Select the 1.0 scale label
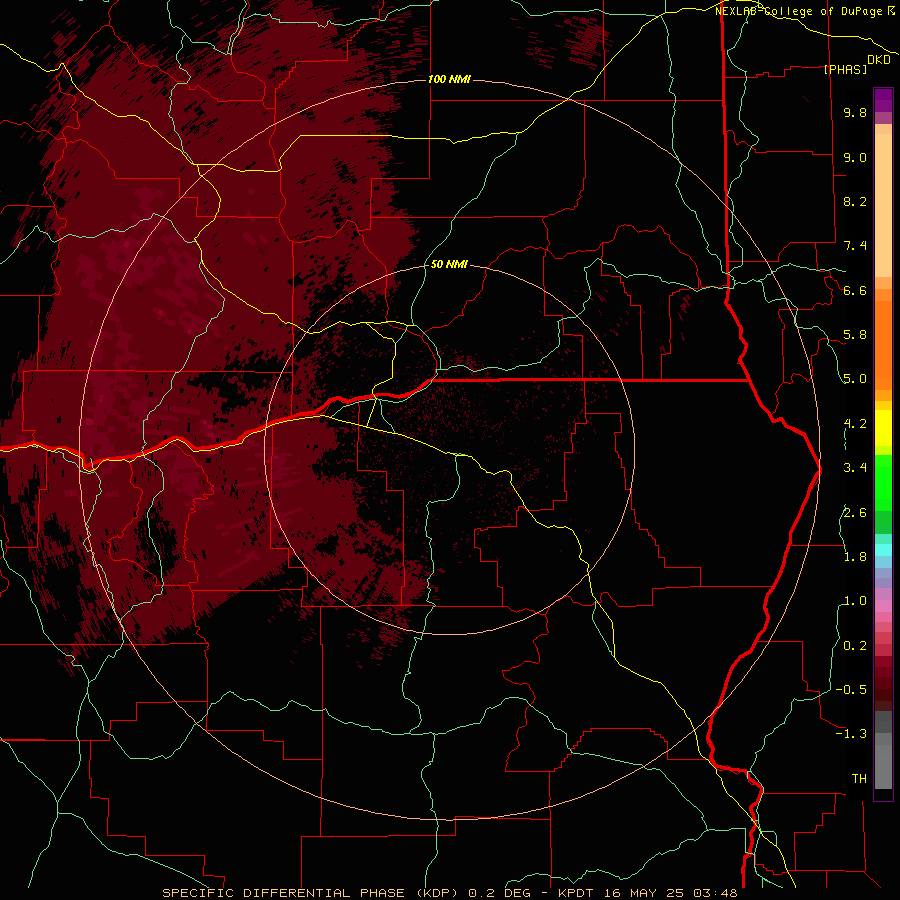The image size is (900, 900). [855, 601]
